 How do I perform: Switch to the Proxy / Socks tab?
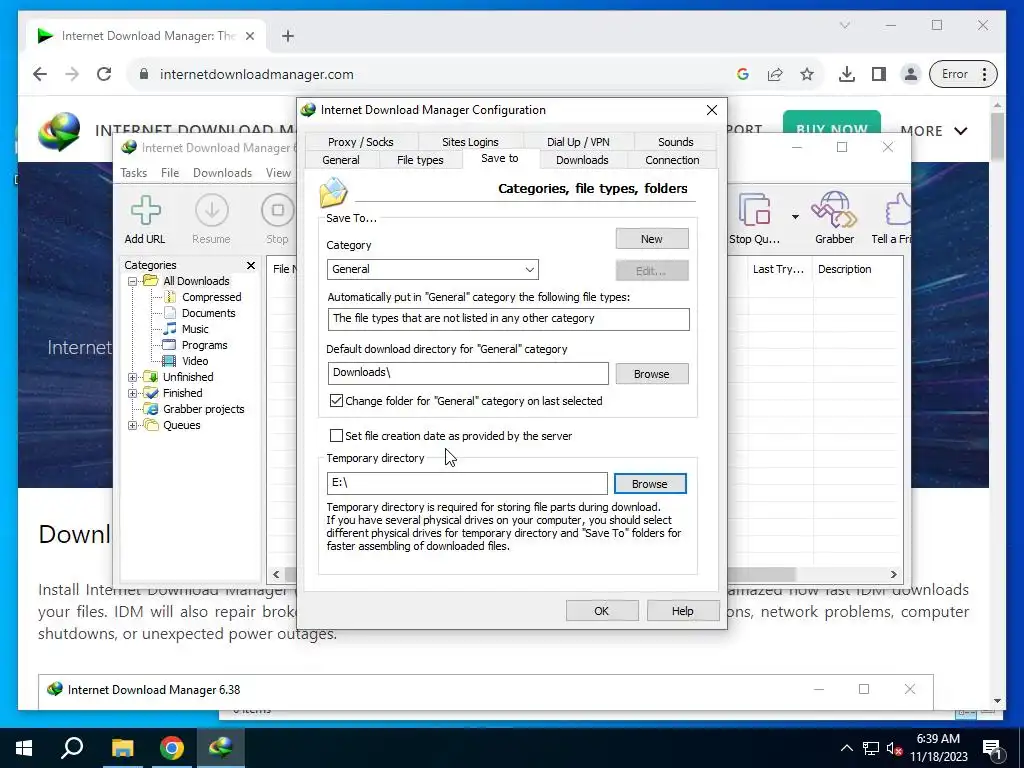[360, 142]
